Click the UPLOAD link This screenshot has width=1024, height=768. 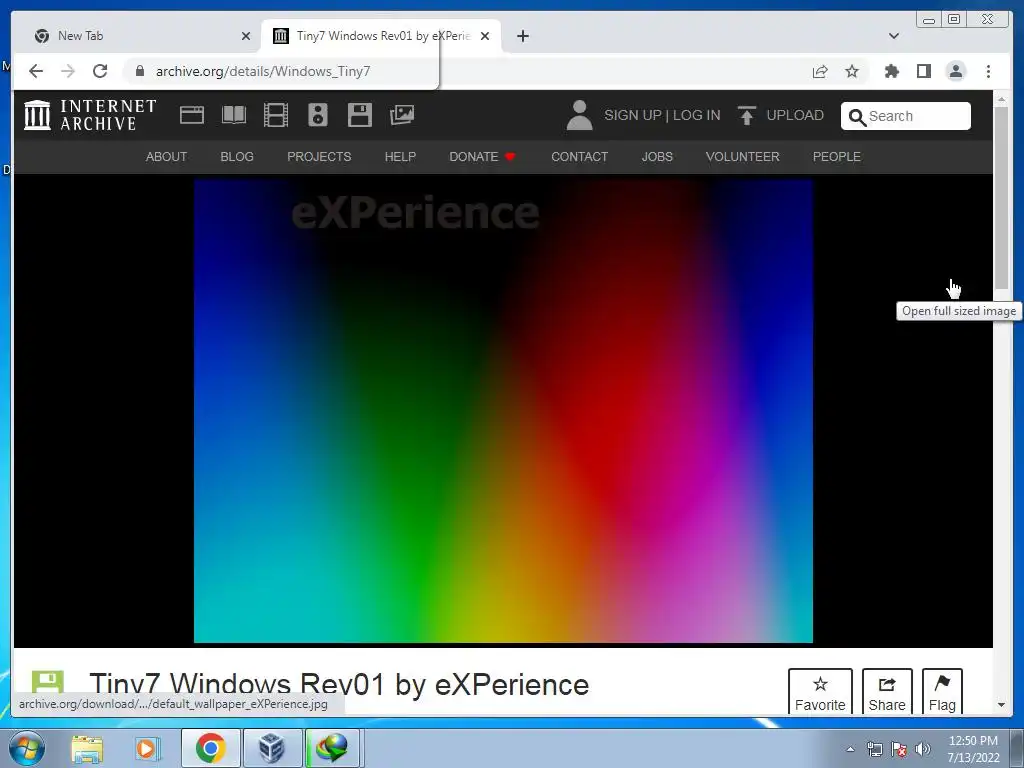[x=795, y=116]
